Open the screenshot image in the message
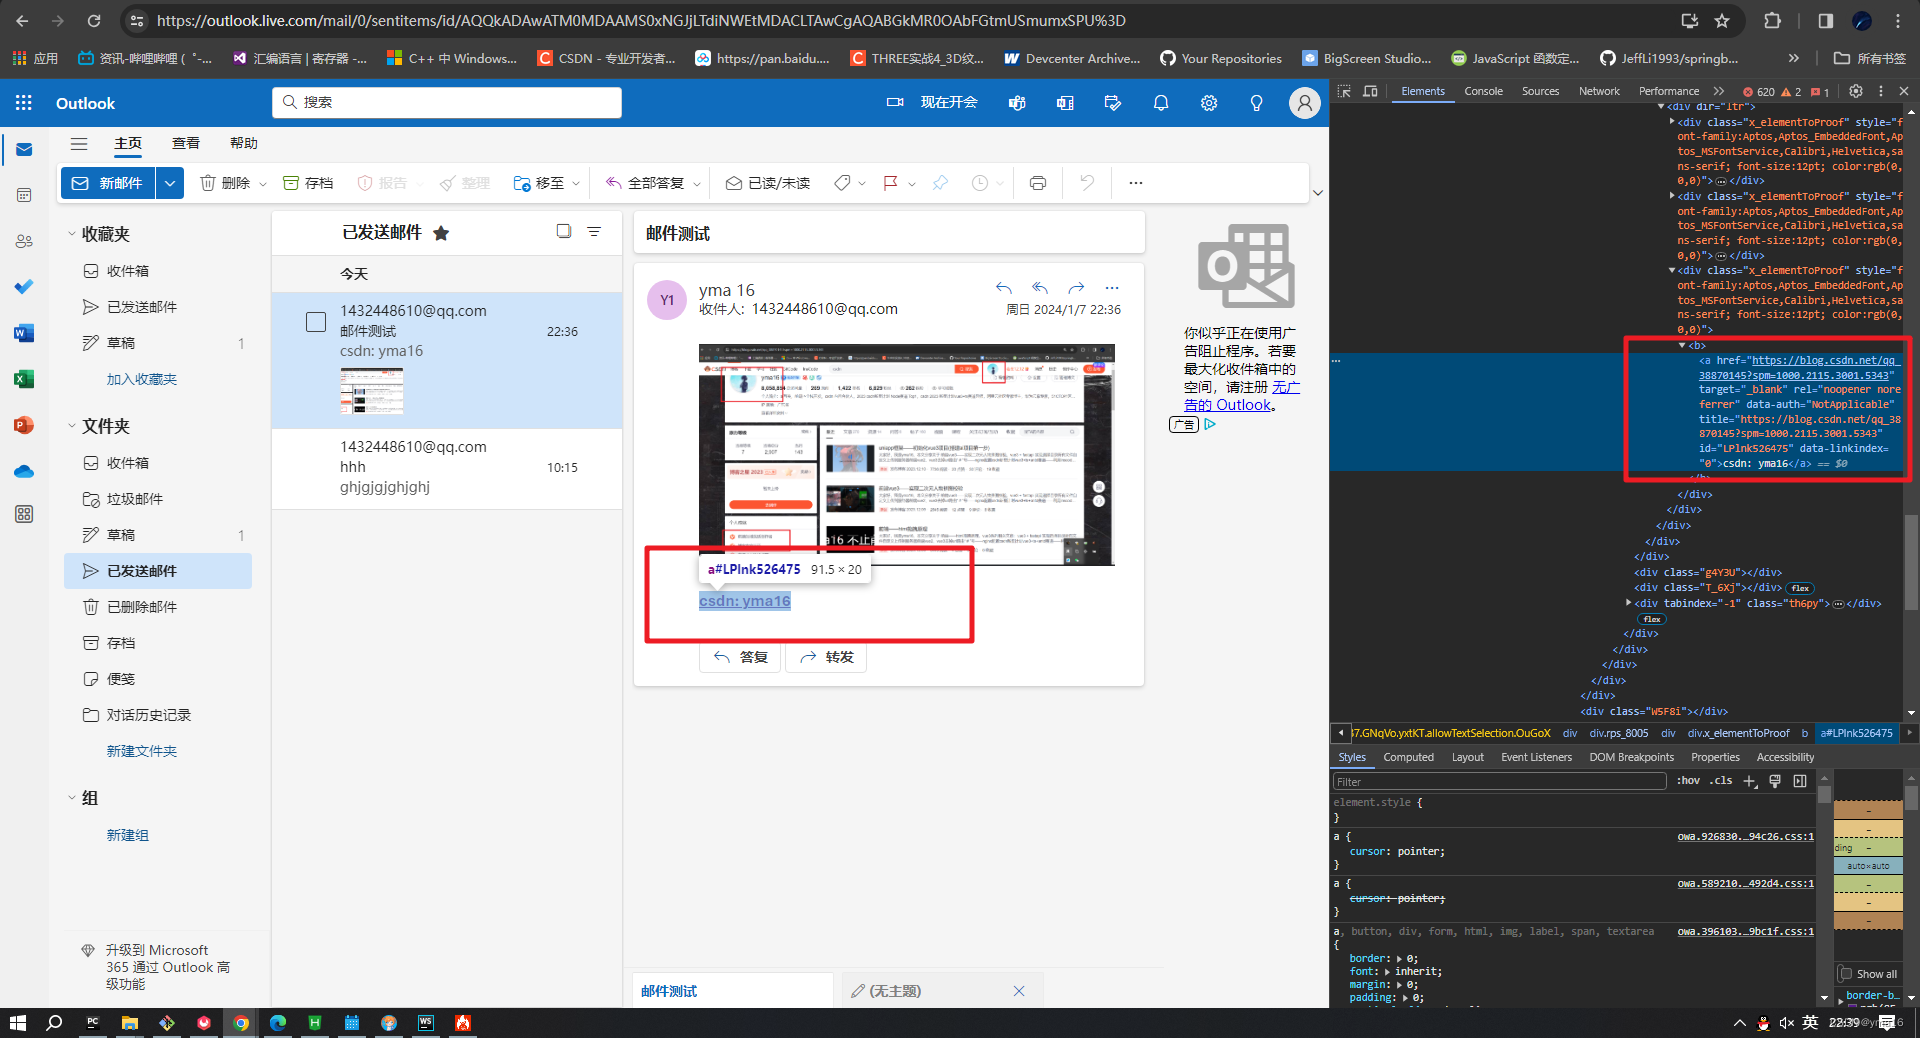1920x1038 pixels. coord(906,454)
